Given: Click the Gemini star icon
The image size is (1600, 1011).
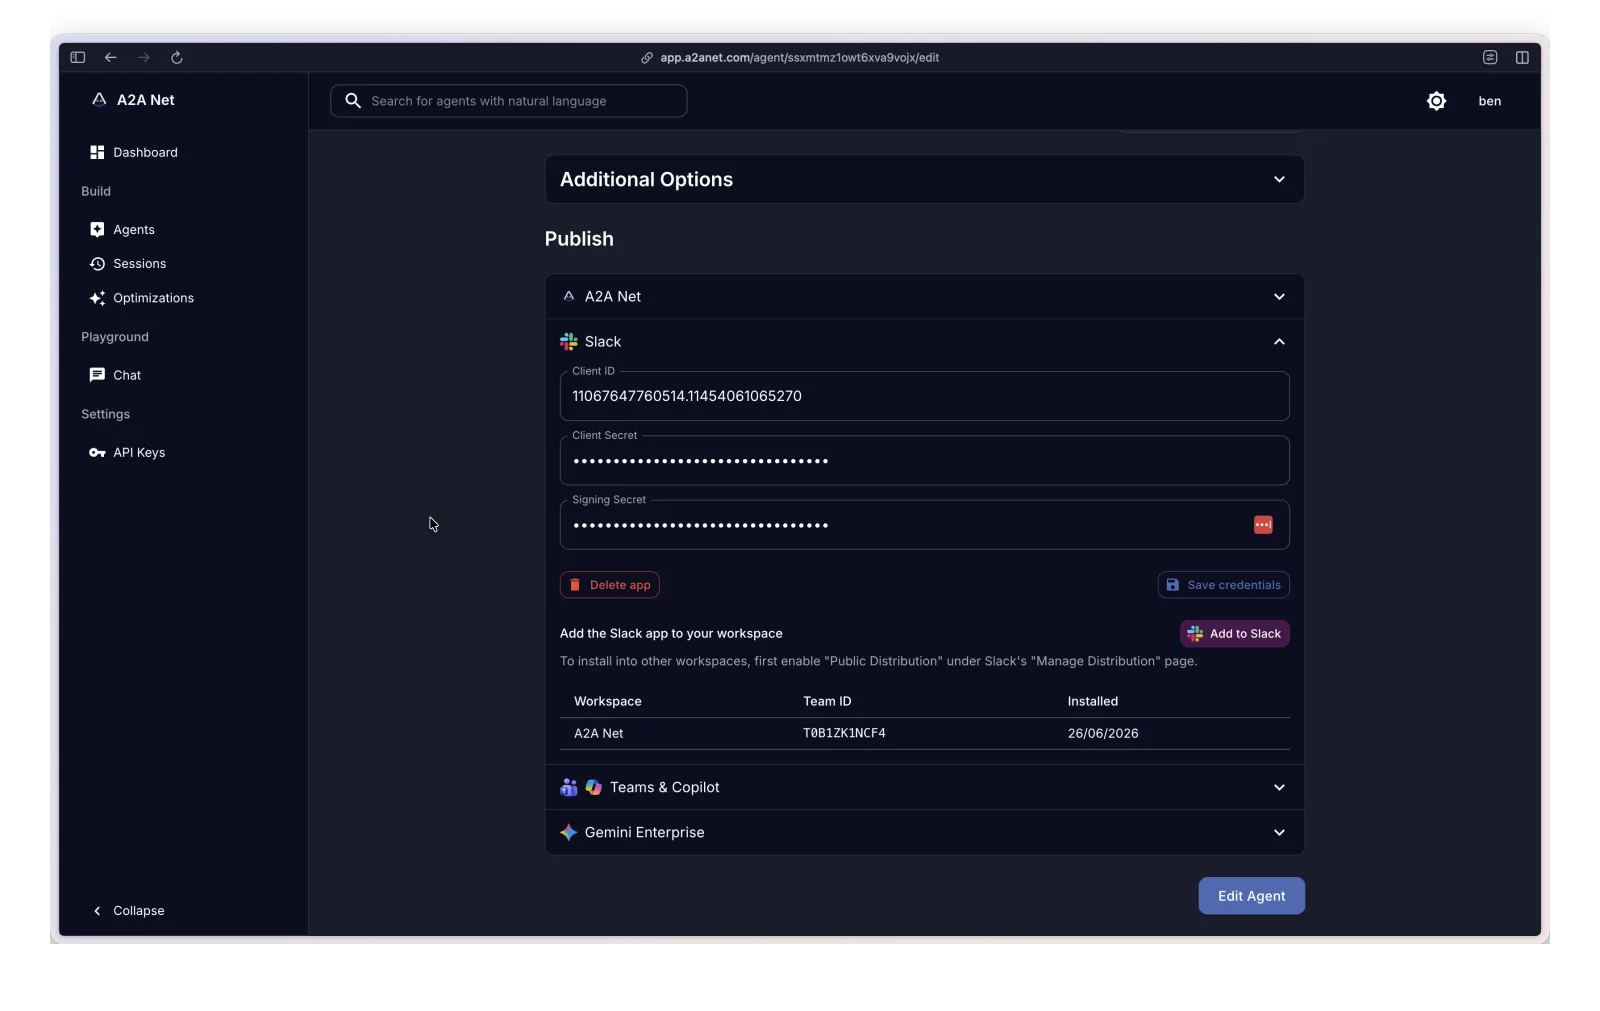Looking at the screenshot, I should 569,833.
